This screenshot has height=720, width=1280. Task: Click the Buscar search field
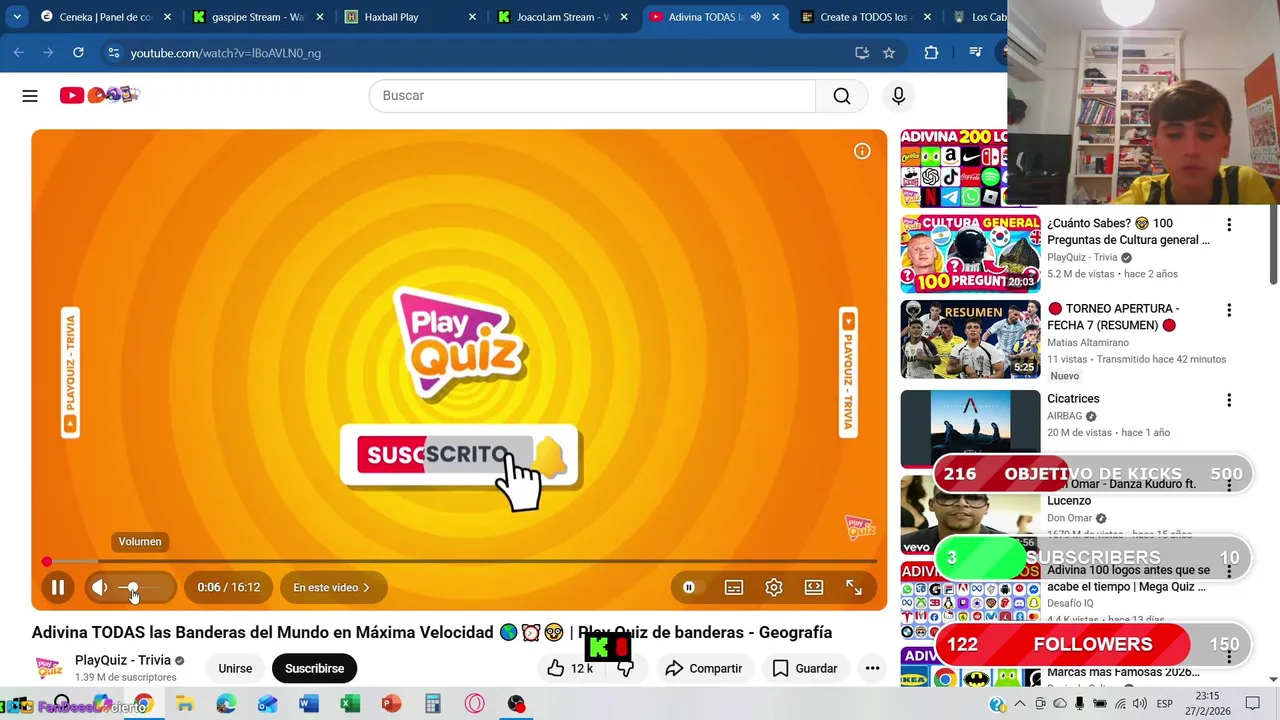[x=592, y=95]
